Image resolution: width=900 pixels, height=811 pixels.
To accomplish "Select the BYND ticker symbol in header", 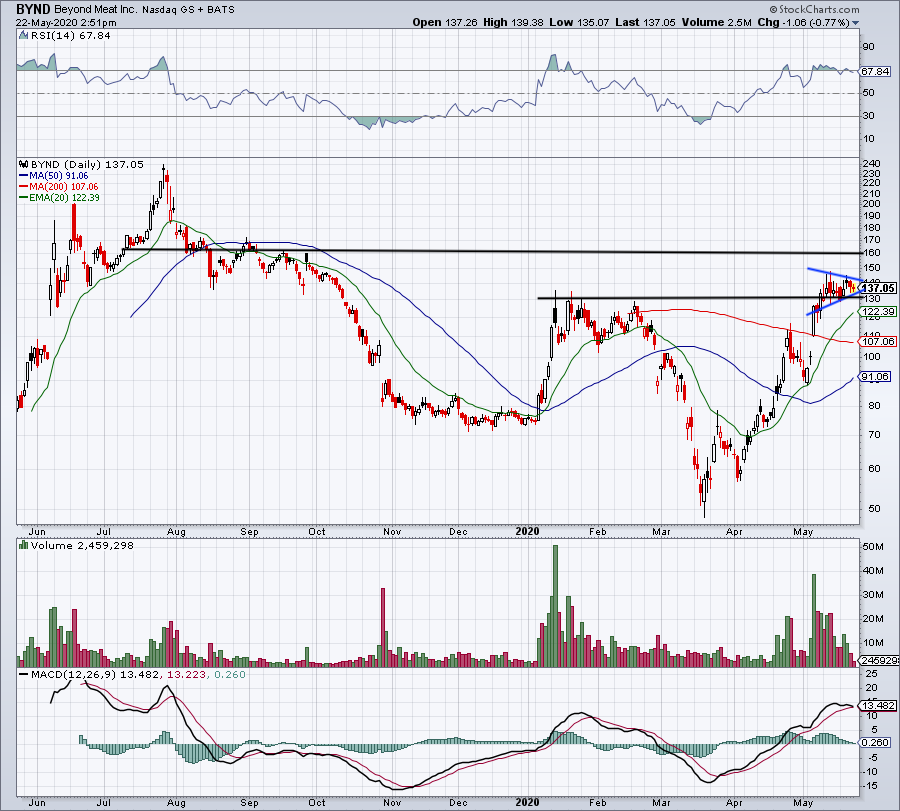I will [33, 9].
